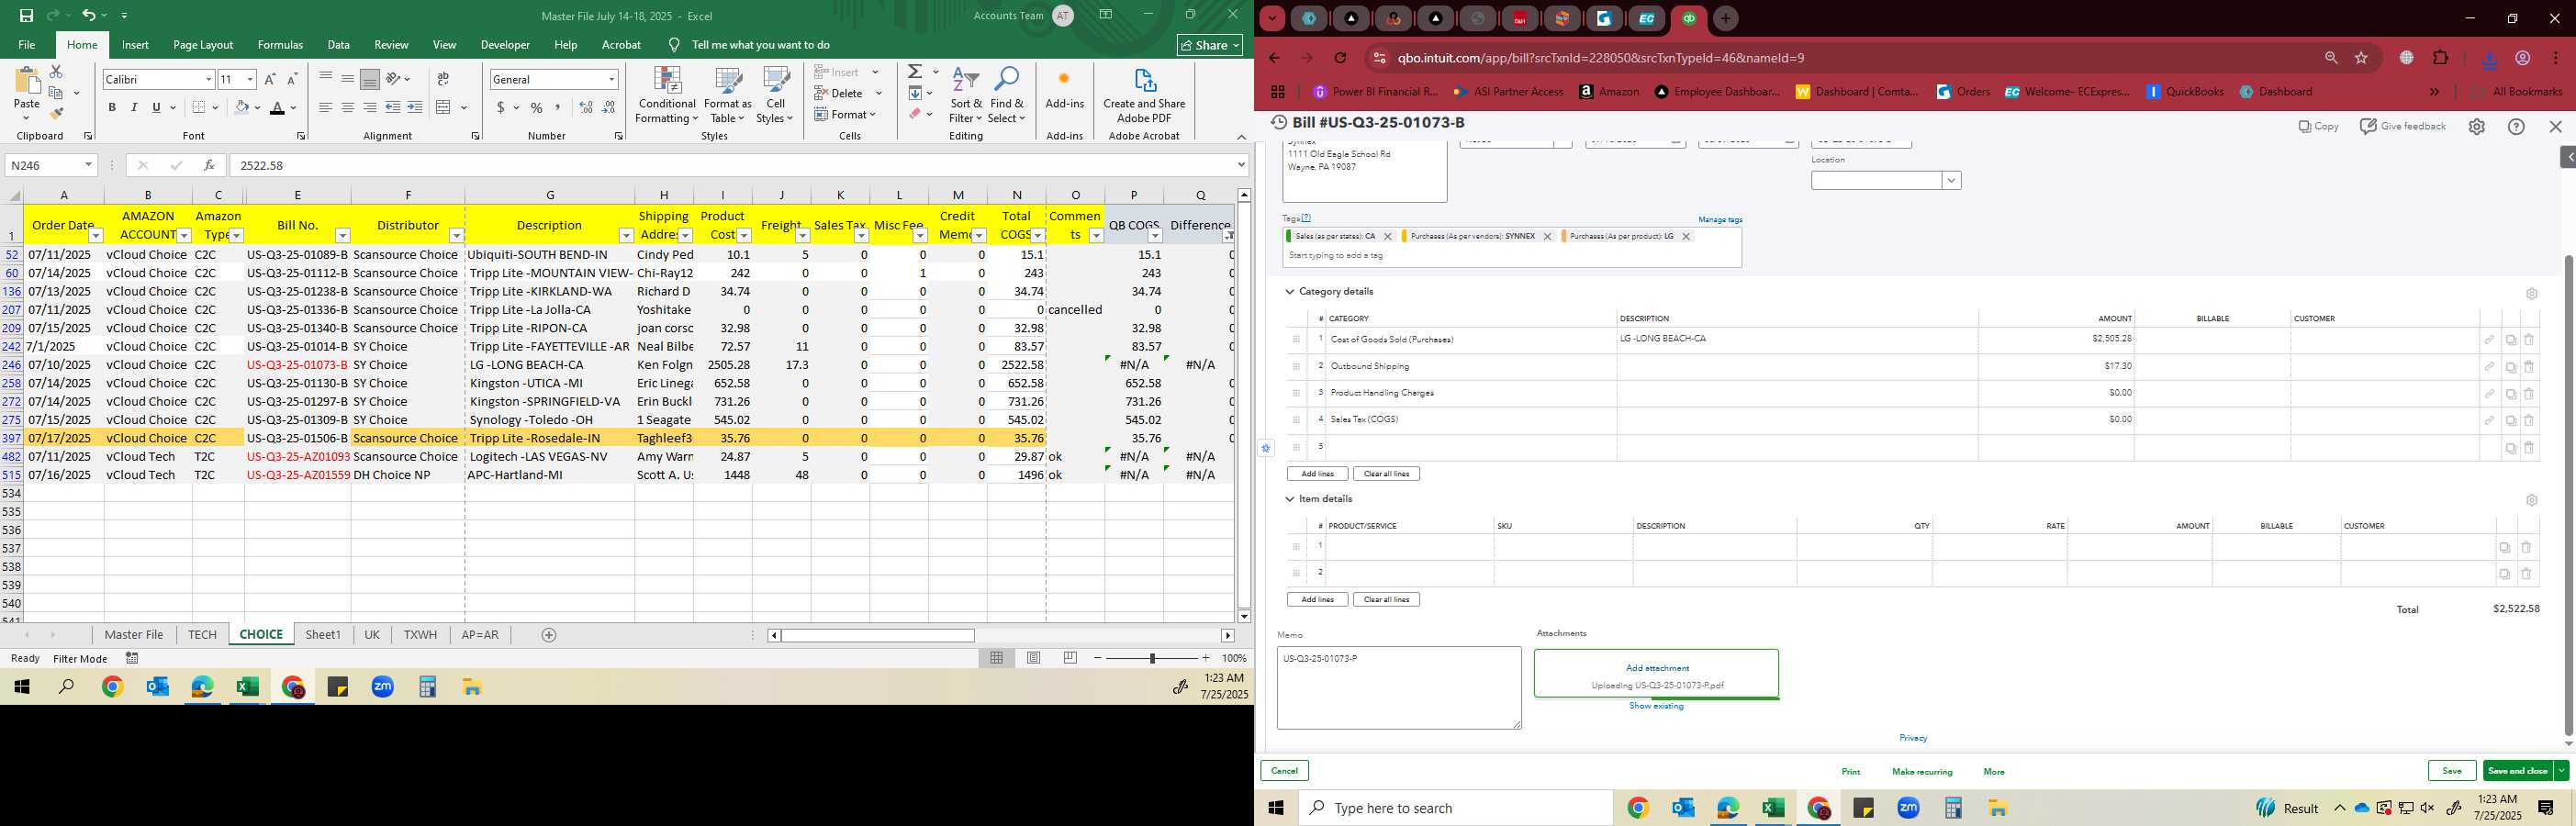Open the Save and close dropdown arrow
This screenshot has width=2576, height=826.
pyautogui.click(x=2561, y=771)
